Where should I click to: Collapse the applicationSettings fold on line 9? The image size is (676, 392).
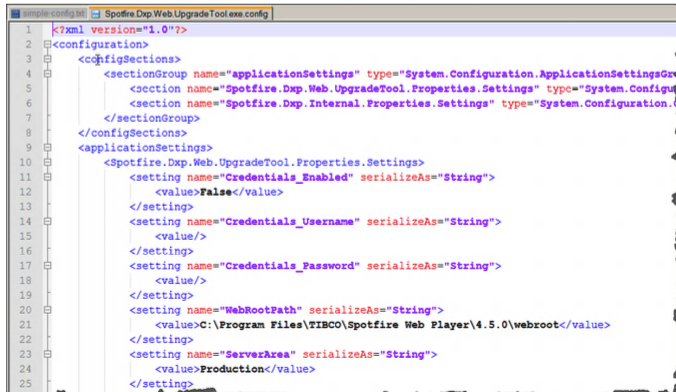(x=47, y=147)
